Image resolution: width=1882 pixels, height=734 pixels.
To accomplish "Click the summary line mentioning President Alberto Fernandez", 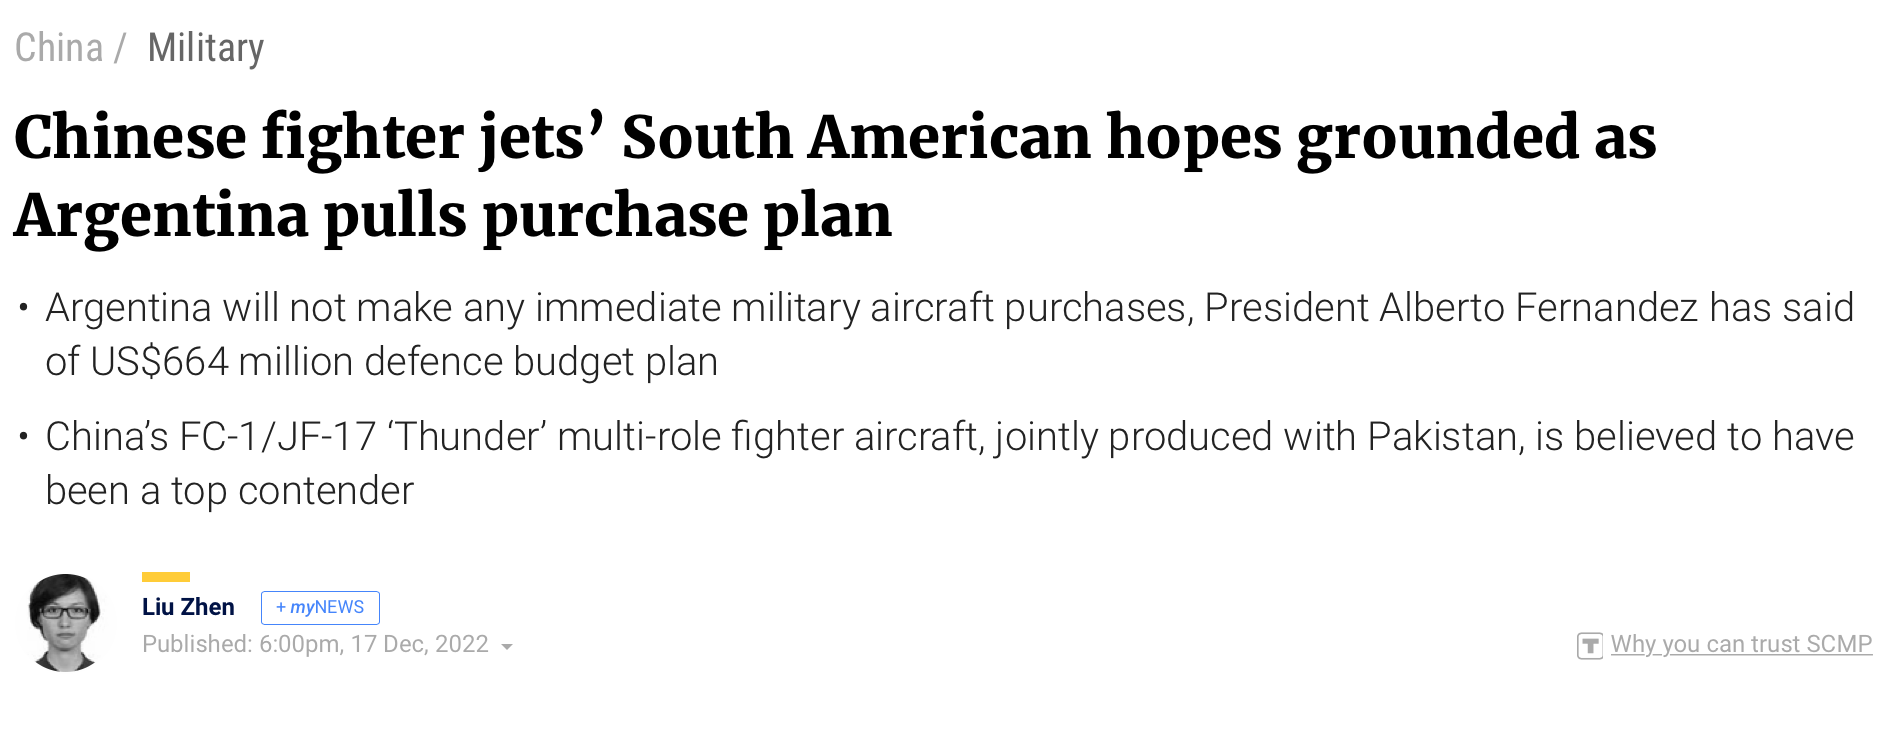I will [949, 307].
